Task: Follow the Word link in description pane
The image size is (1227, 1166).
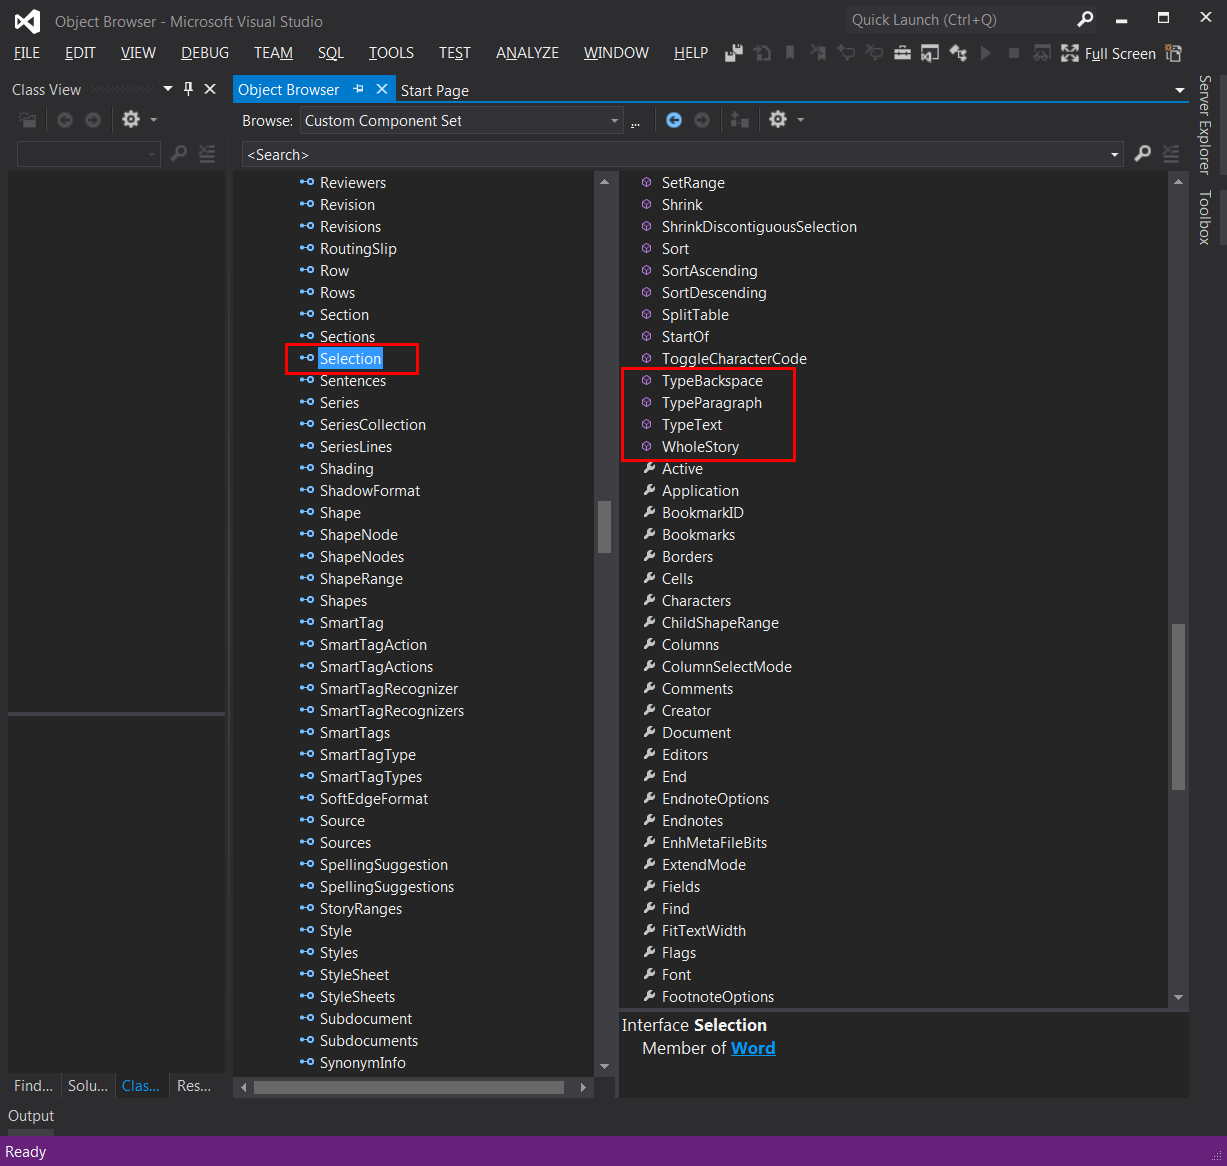Action: (x=753, y=1048)
